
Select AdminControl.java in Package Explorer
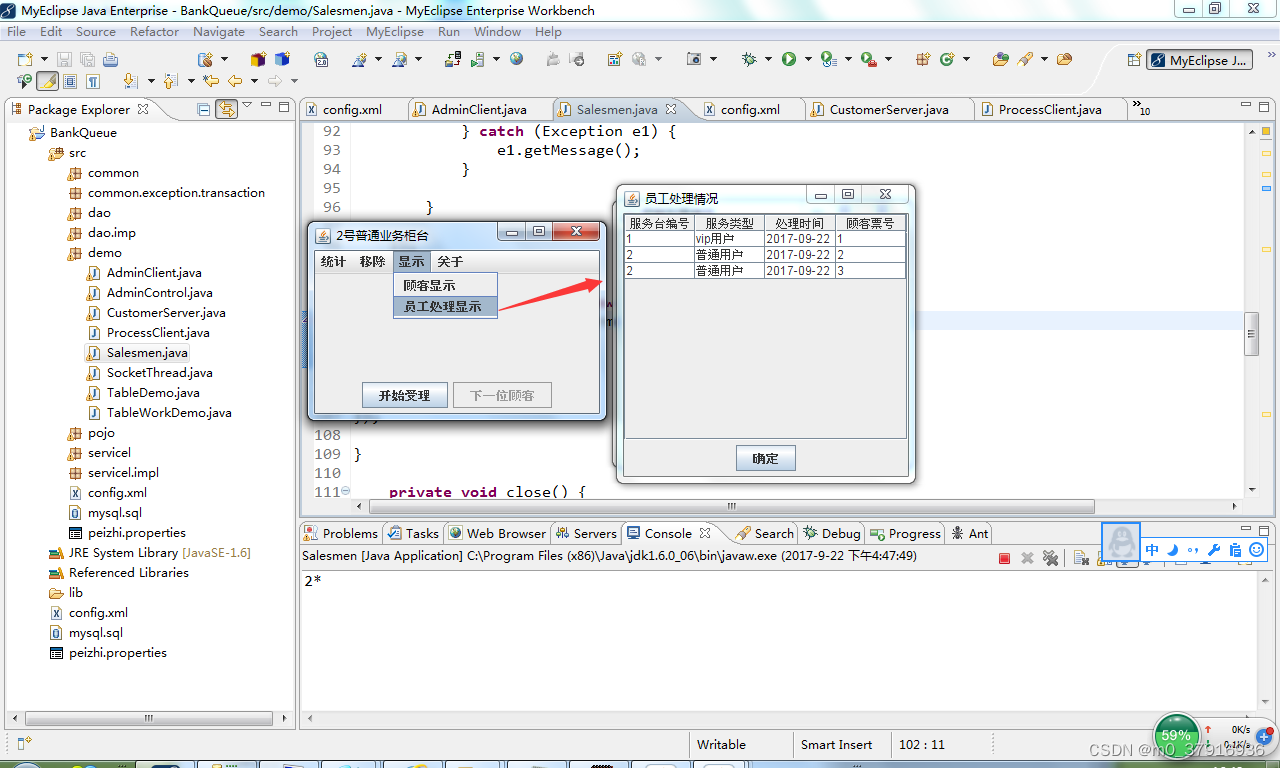(160, 293)
